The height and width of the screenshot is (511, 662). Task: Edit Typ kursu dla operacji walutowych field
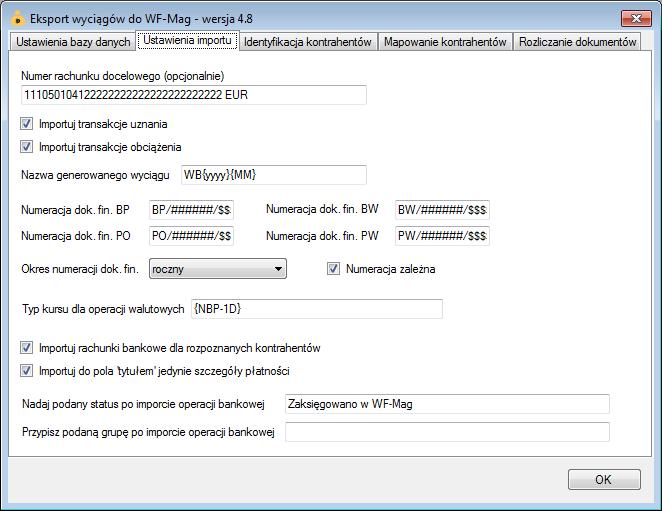coord(317,309)
